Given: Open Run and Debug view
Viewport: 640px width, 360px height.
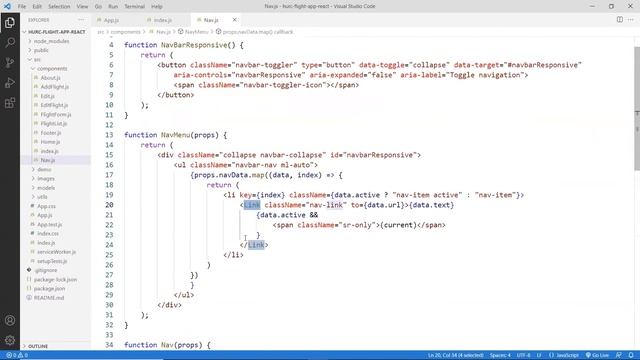Looking at the screenshot, I should point(10,83).
